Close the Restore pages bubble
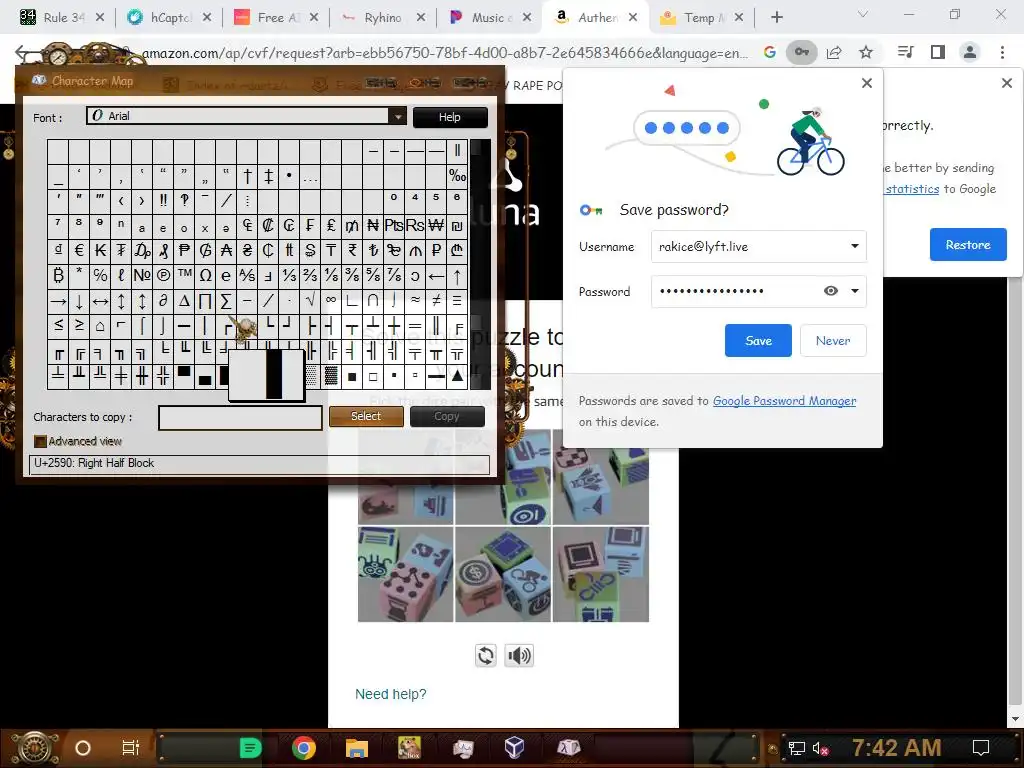 1007,83
